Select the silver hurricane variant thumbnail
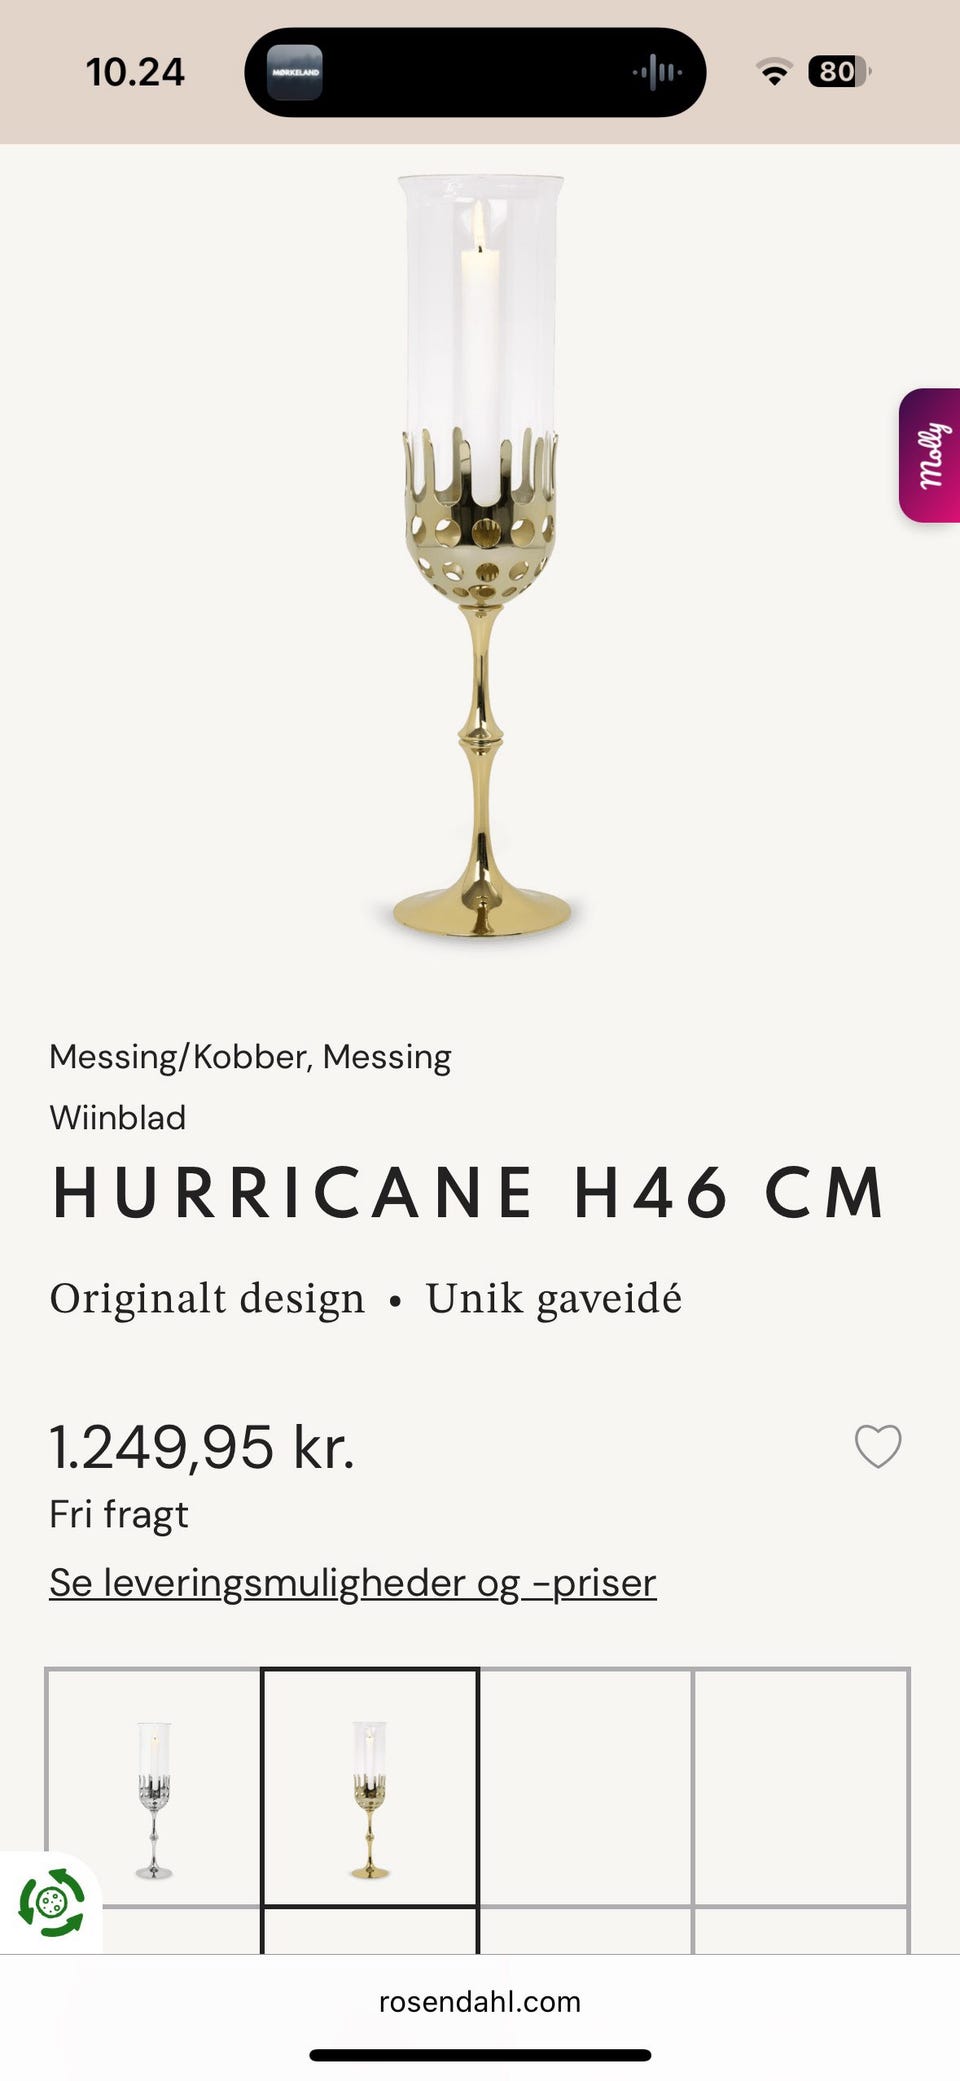This screenshot has width=960, height=2081. click(x=154, y=1798)
